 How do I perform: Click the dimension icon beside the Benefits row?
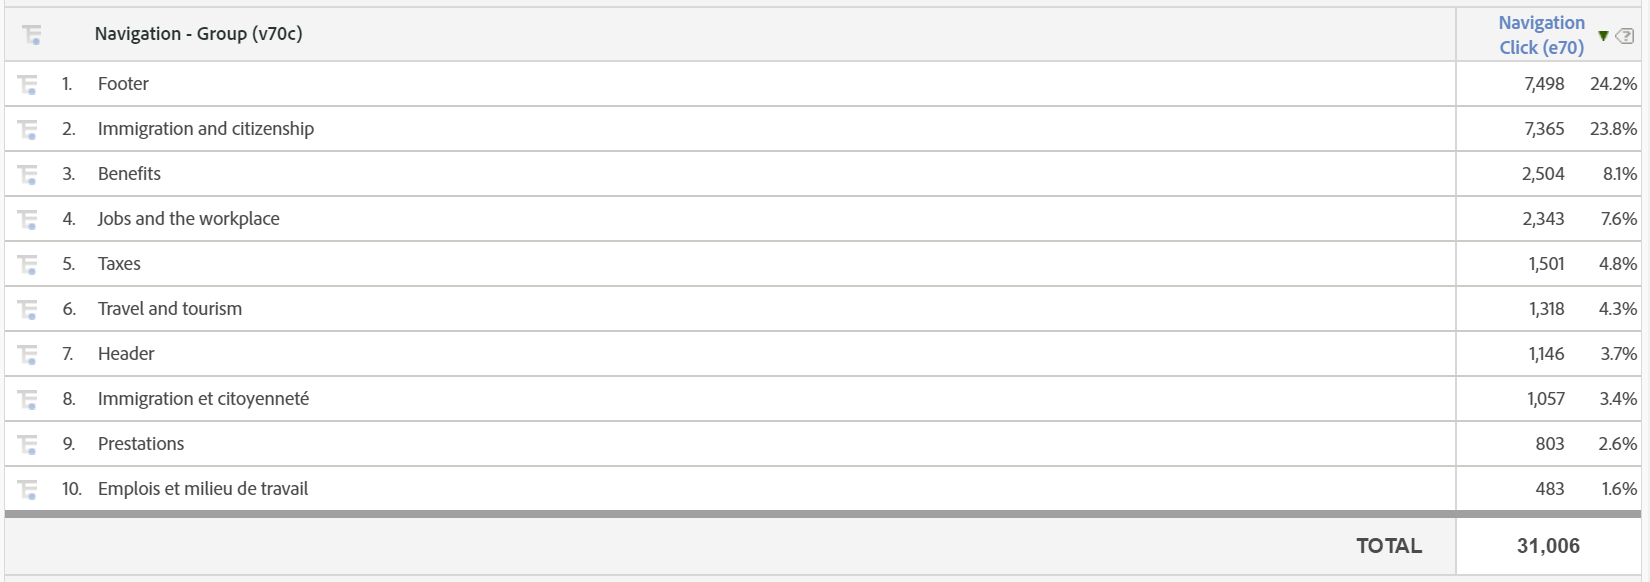point(30,173)
